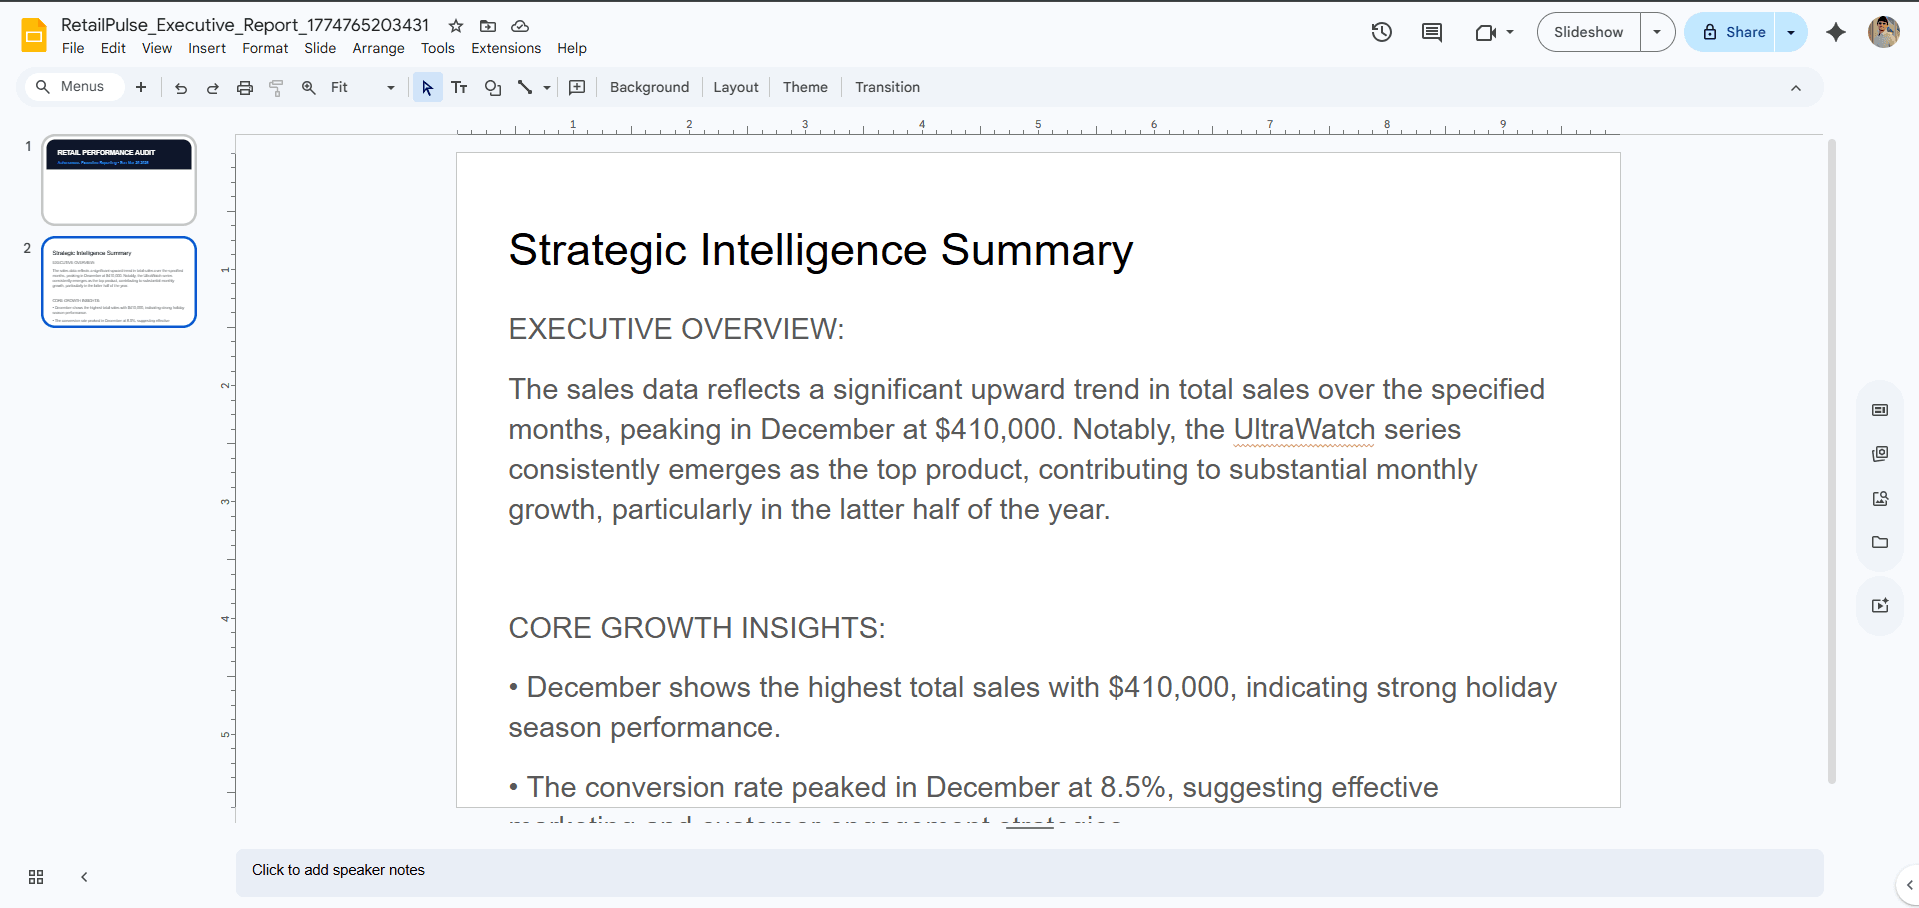This screenshot has width=1919, height=908.
Task: Add a comment from the toolbar
Action: (577, 87)
